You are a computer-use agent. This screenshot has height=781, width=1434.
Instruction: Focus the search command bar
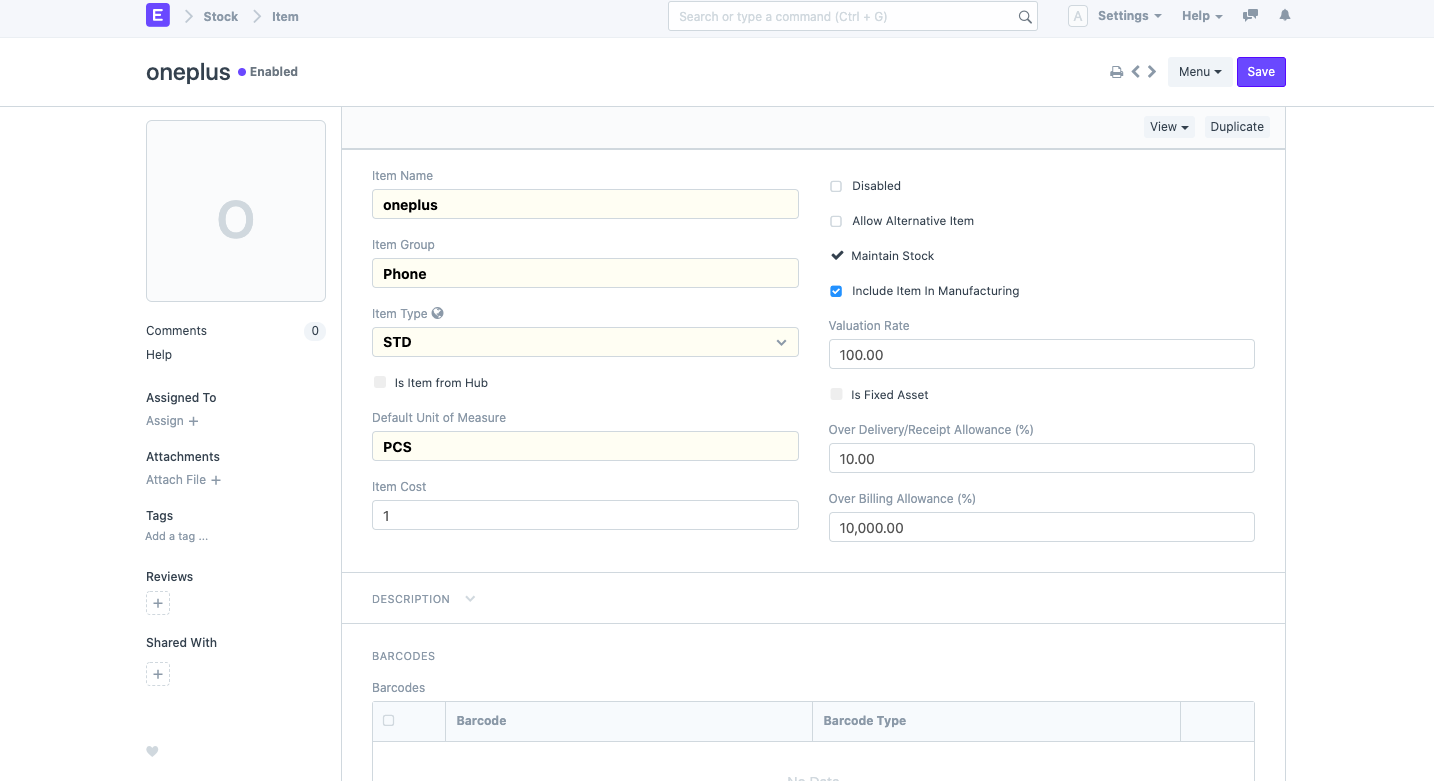[853, 16]
